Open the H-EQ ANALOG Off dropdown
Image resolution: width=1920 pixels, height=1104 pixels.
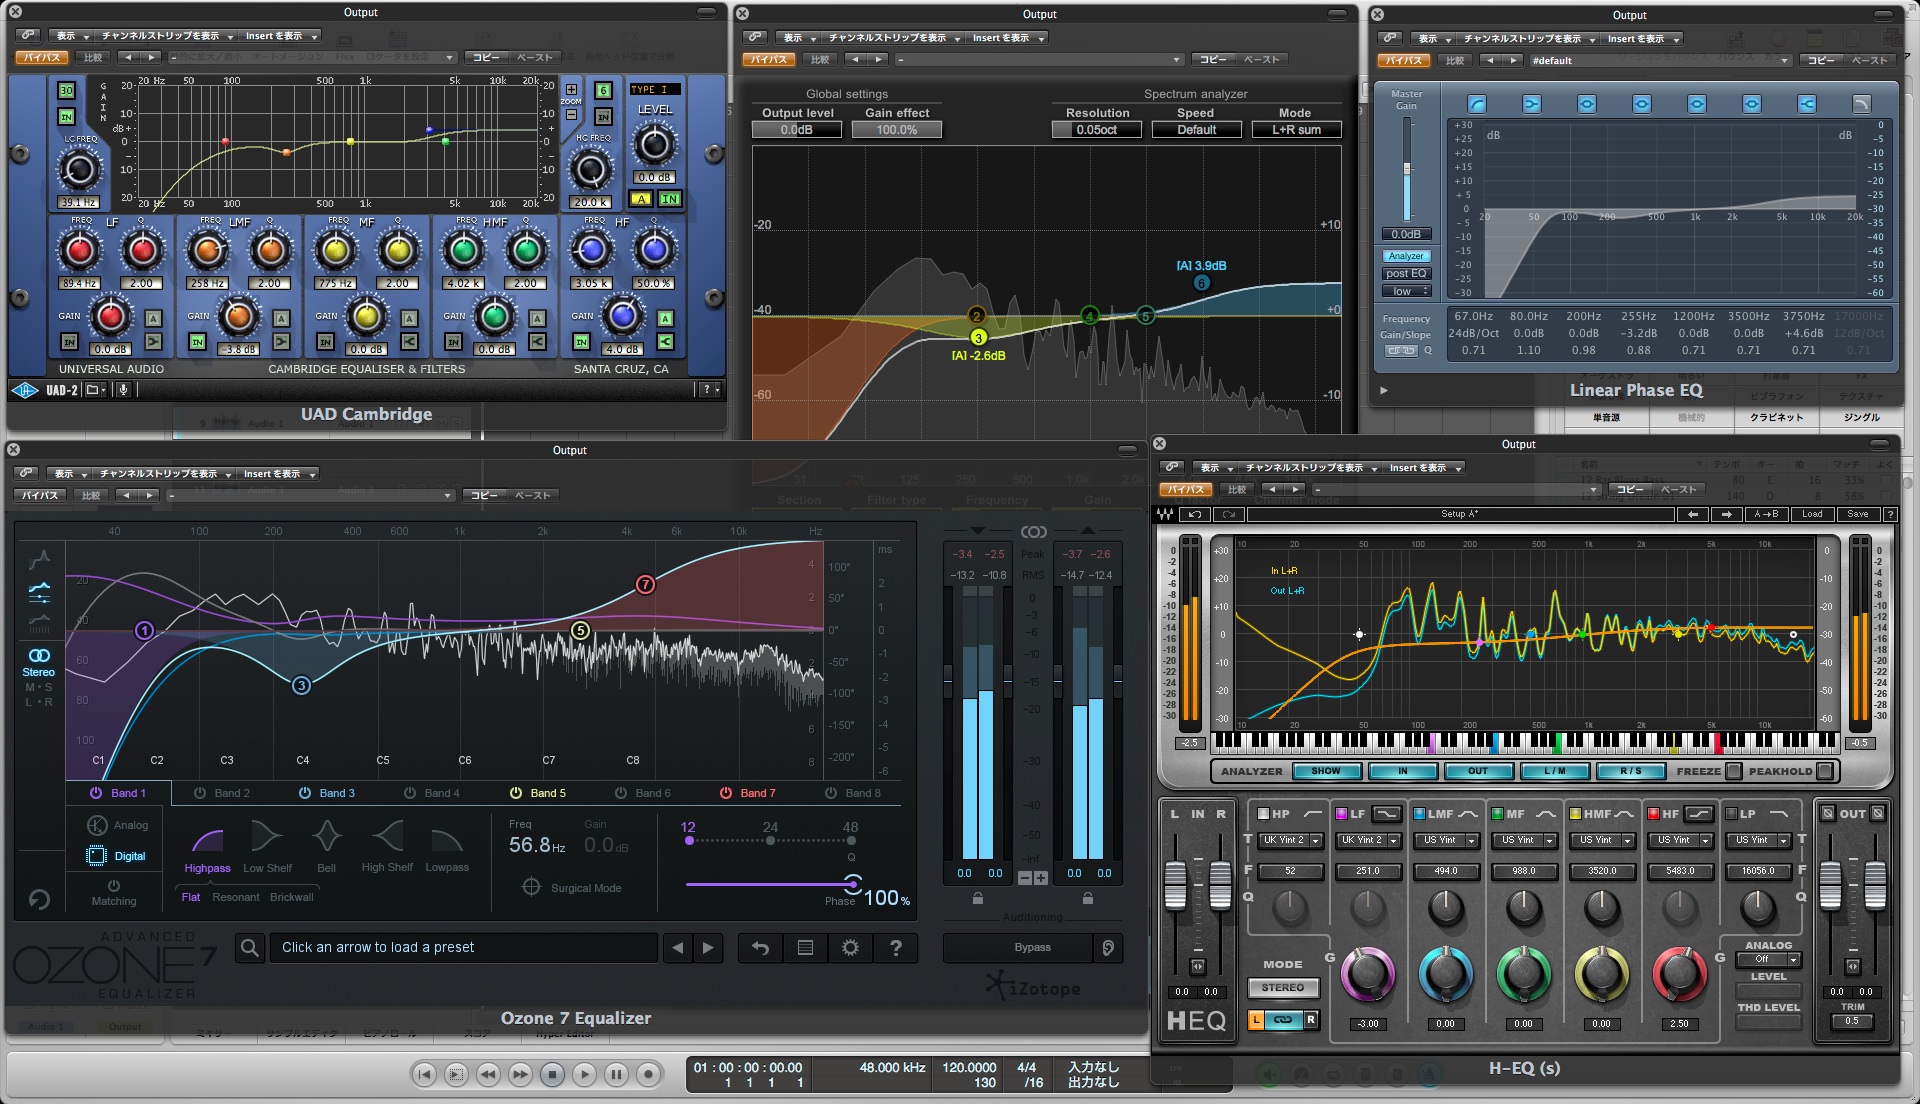point(1768,959)
